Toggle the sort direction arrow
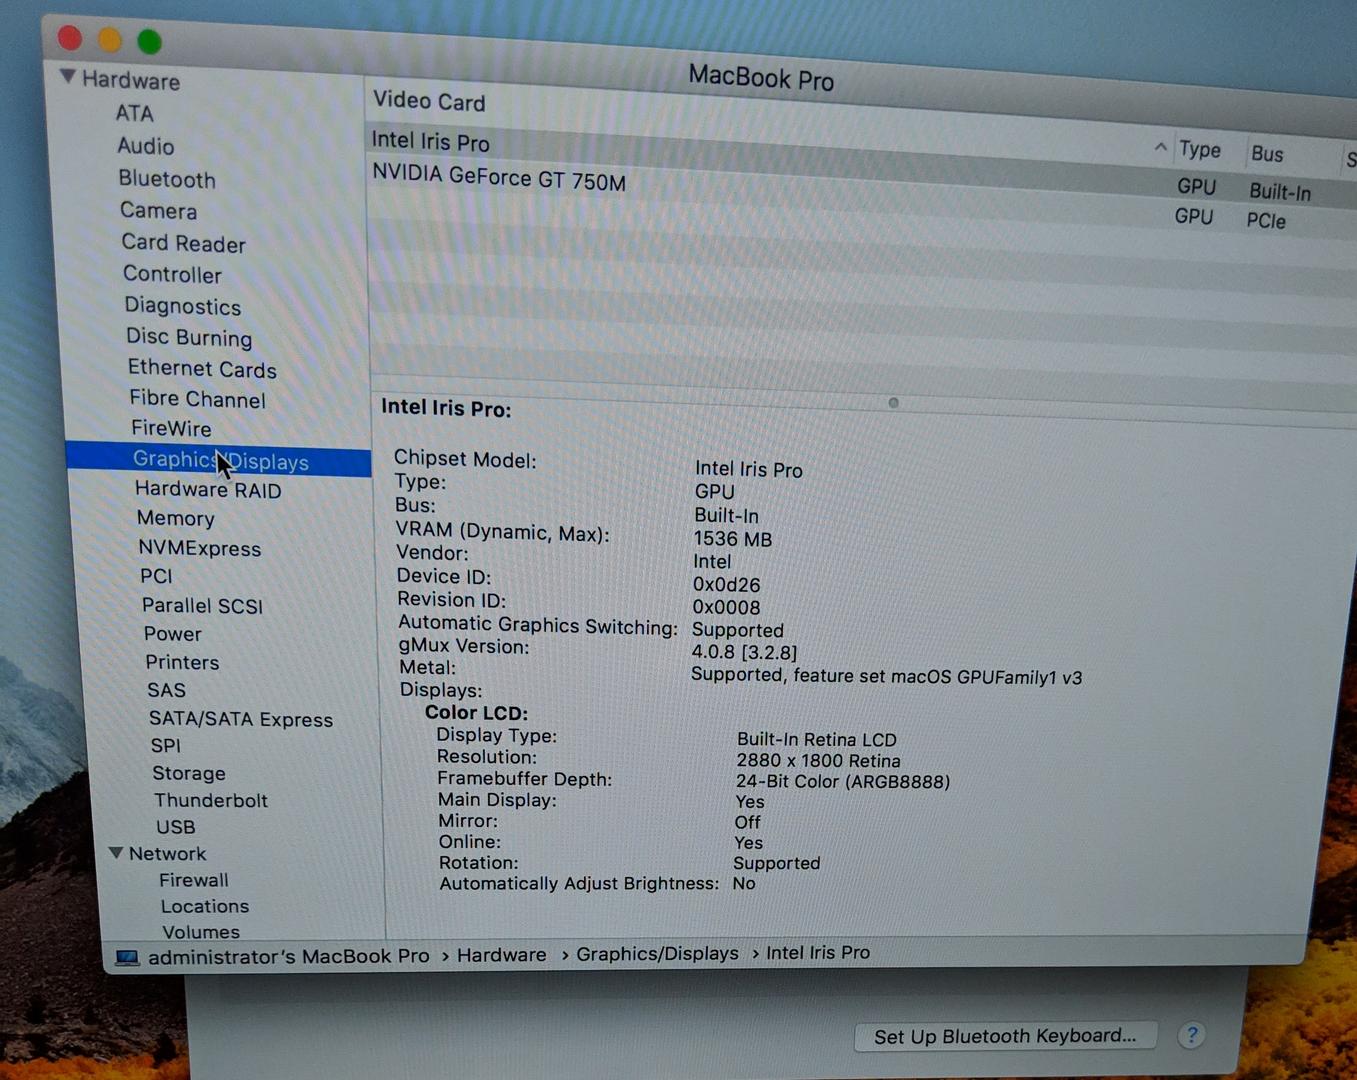 (x=1160, y=147)
